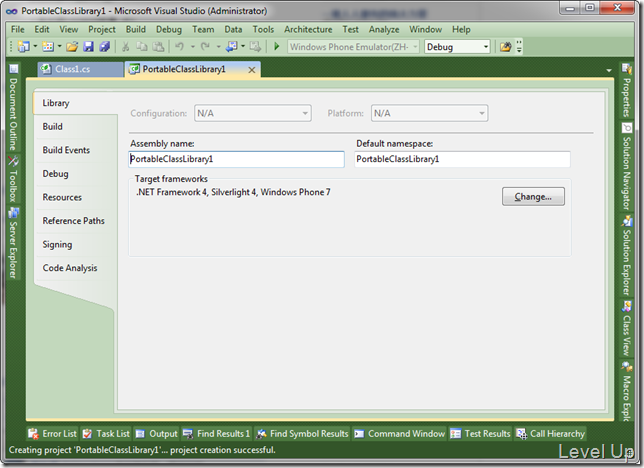Open the Architecture menu
This screenshot has height=468, width=644.
(x=308, y=30)
